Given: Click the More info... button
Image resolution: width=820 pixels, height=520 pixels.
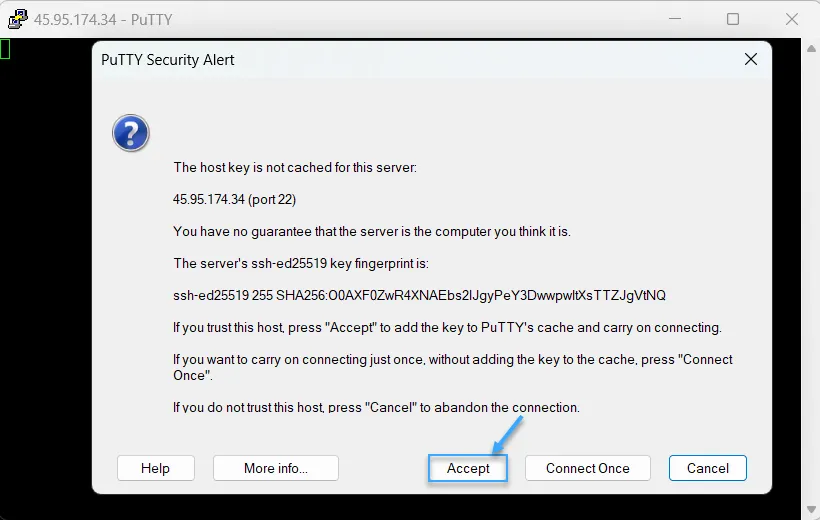Looking at the screenshot, I should (276, 468).
